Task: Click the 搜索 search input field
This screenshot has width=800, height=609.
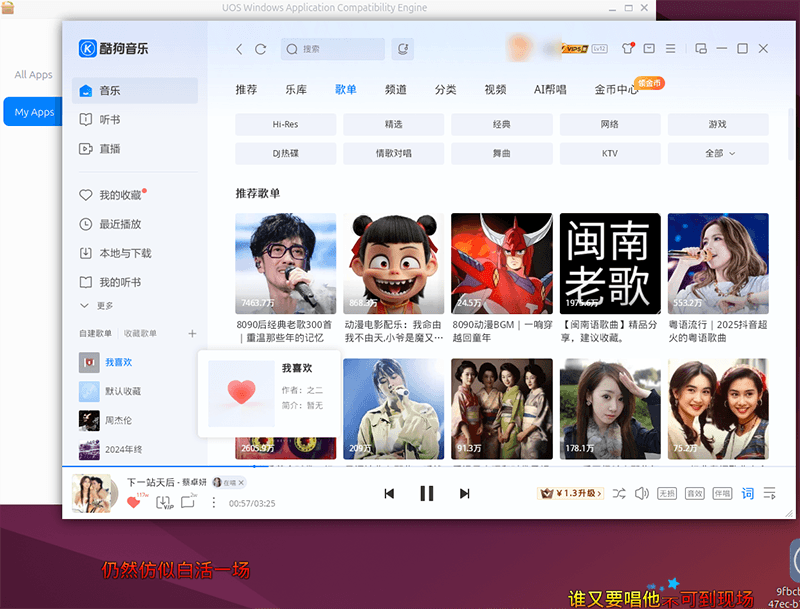Action: coord(333,49)
